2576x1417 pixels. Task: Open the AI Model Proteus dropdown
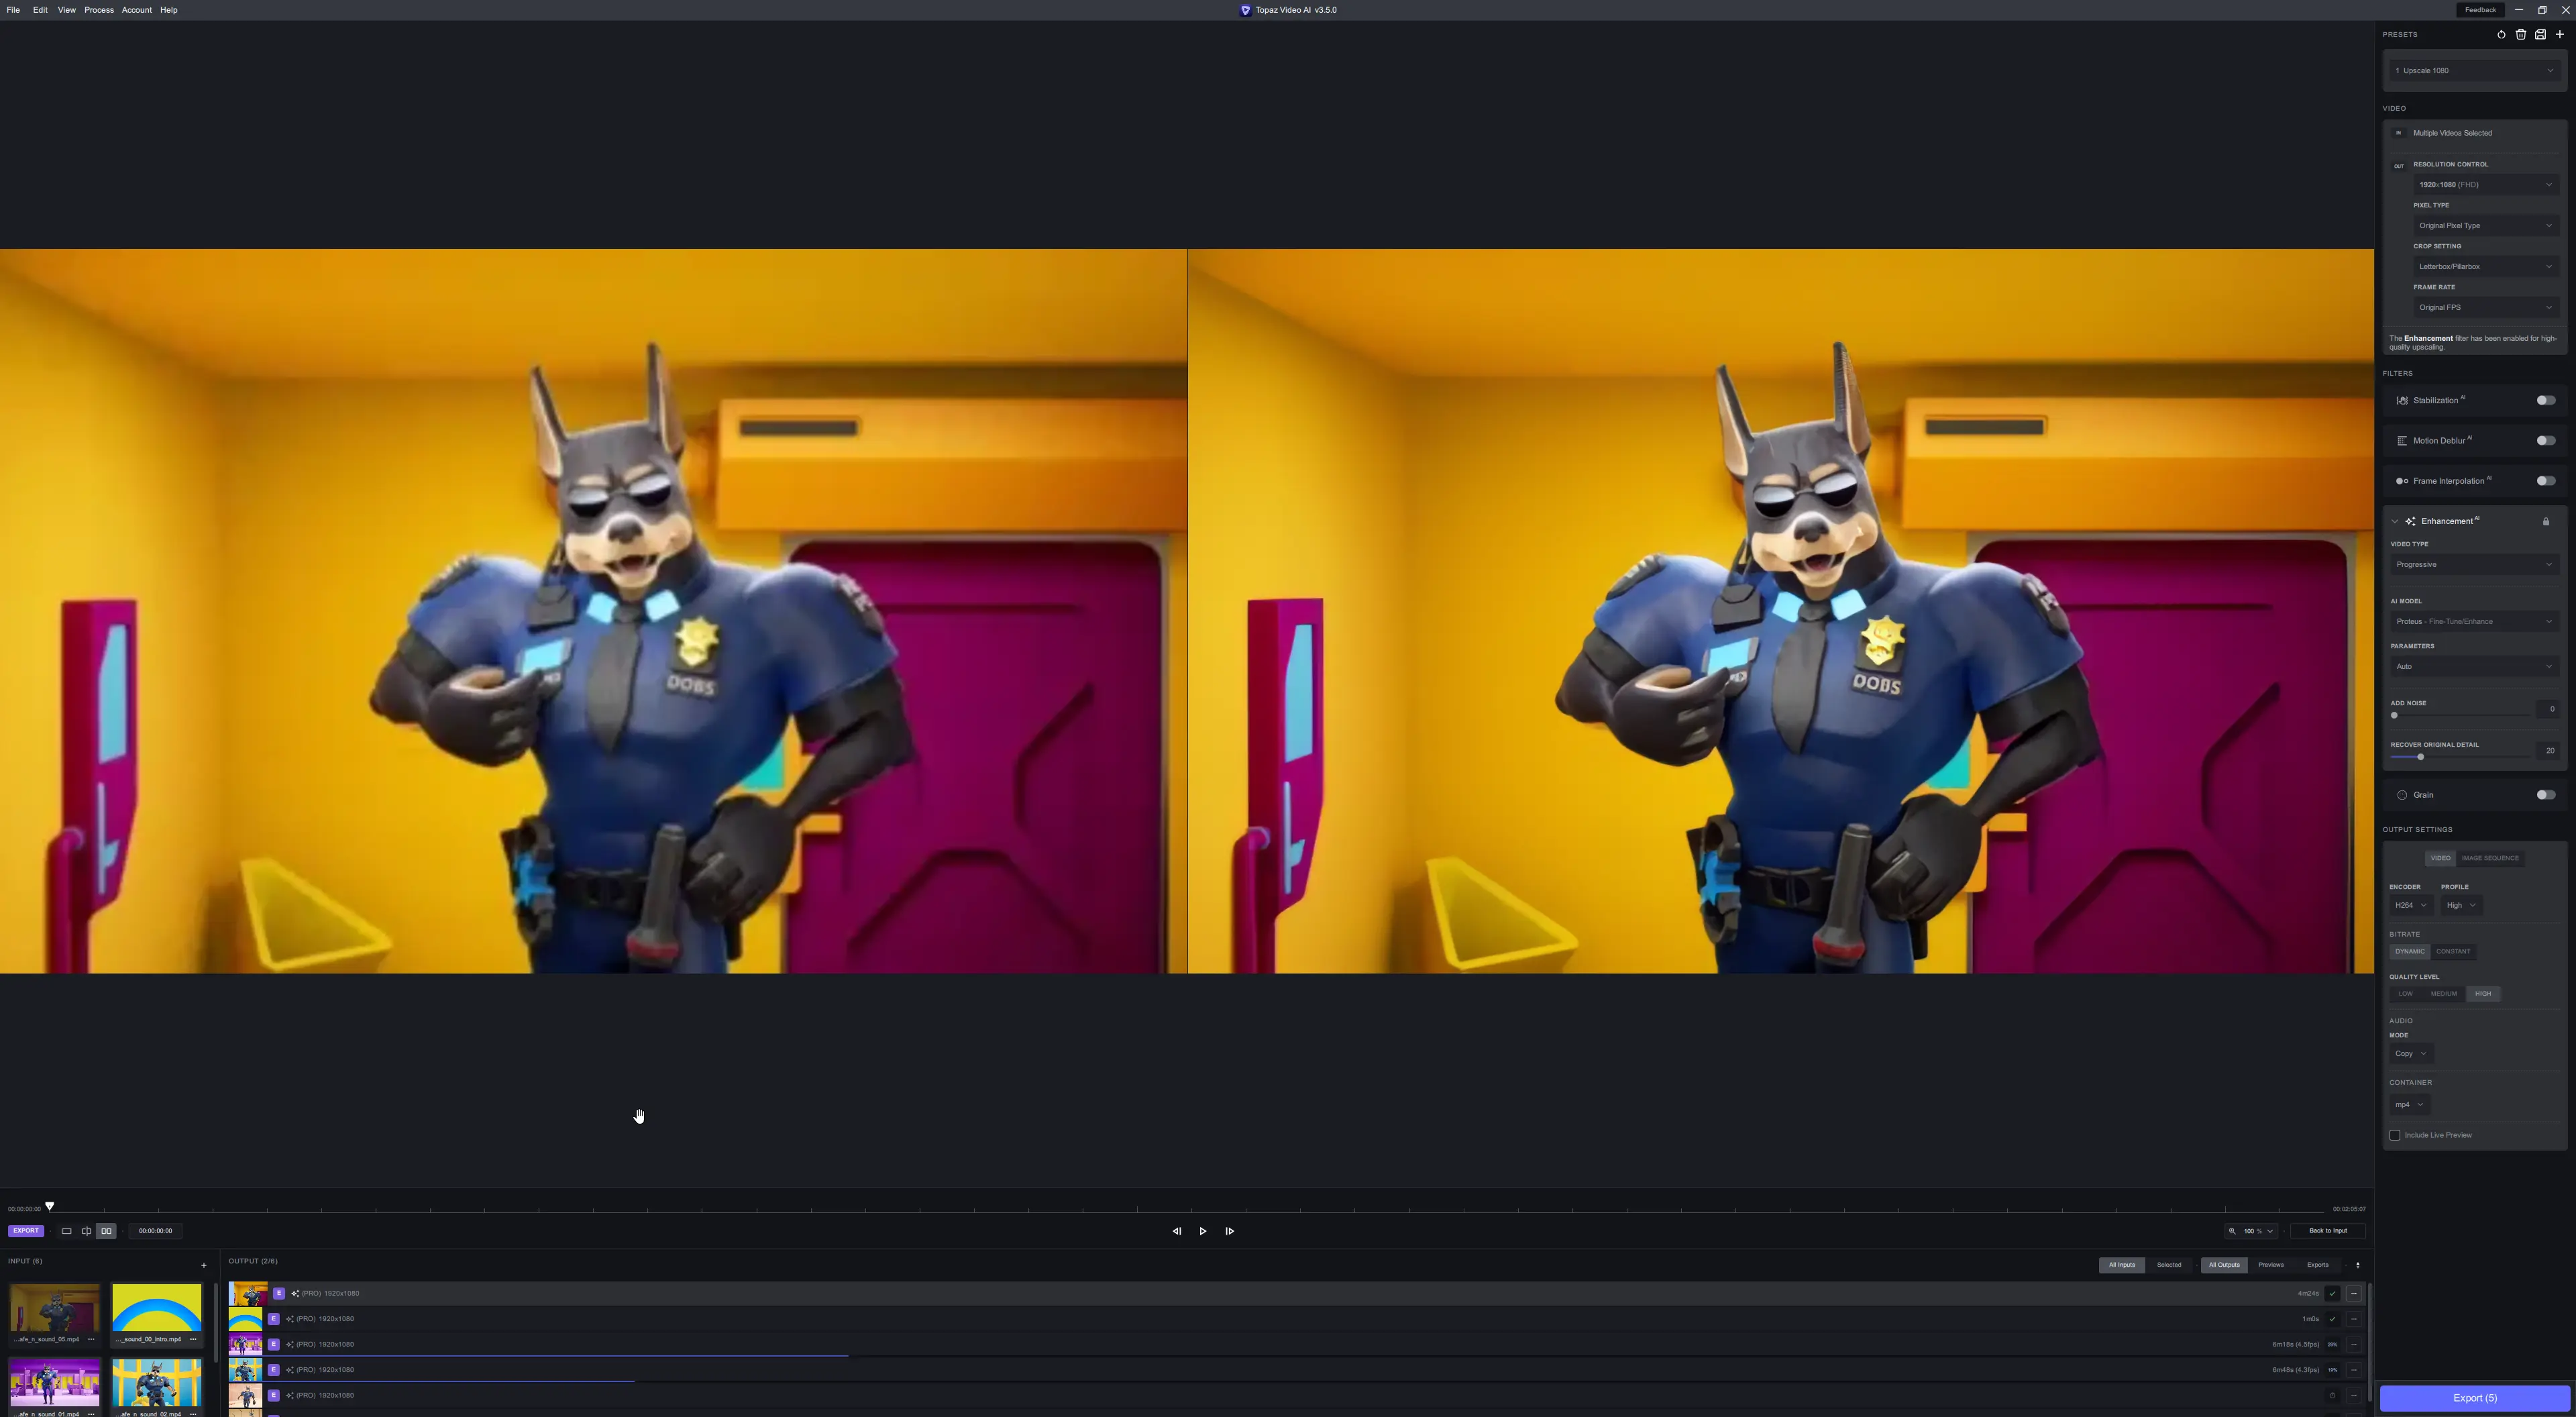pyautogui.click(x=2473, y=621)
